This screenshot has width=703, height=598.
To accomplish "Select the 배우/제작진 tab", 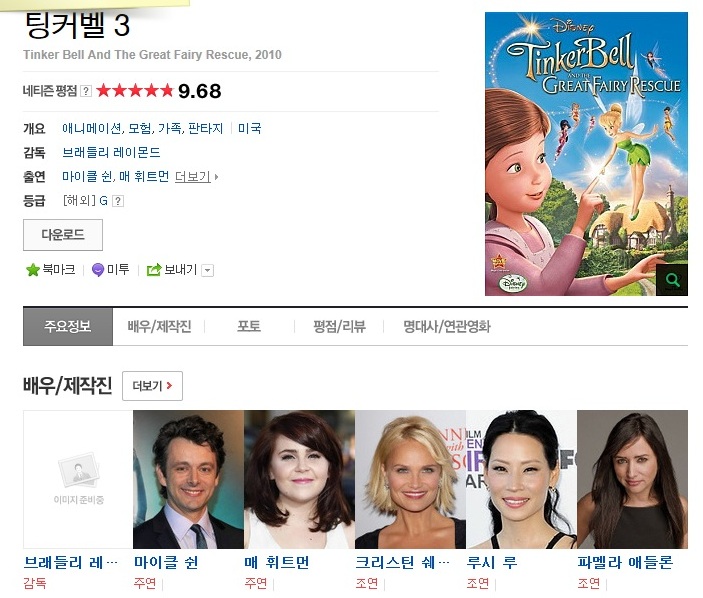I will coord(159,326).
